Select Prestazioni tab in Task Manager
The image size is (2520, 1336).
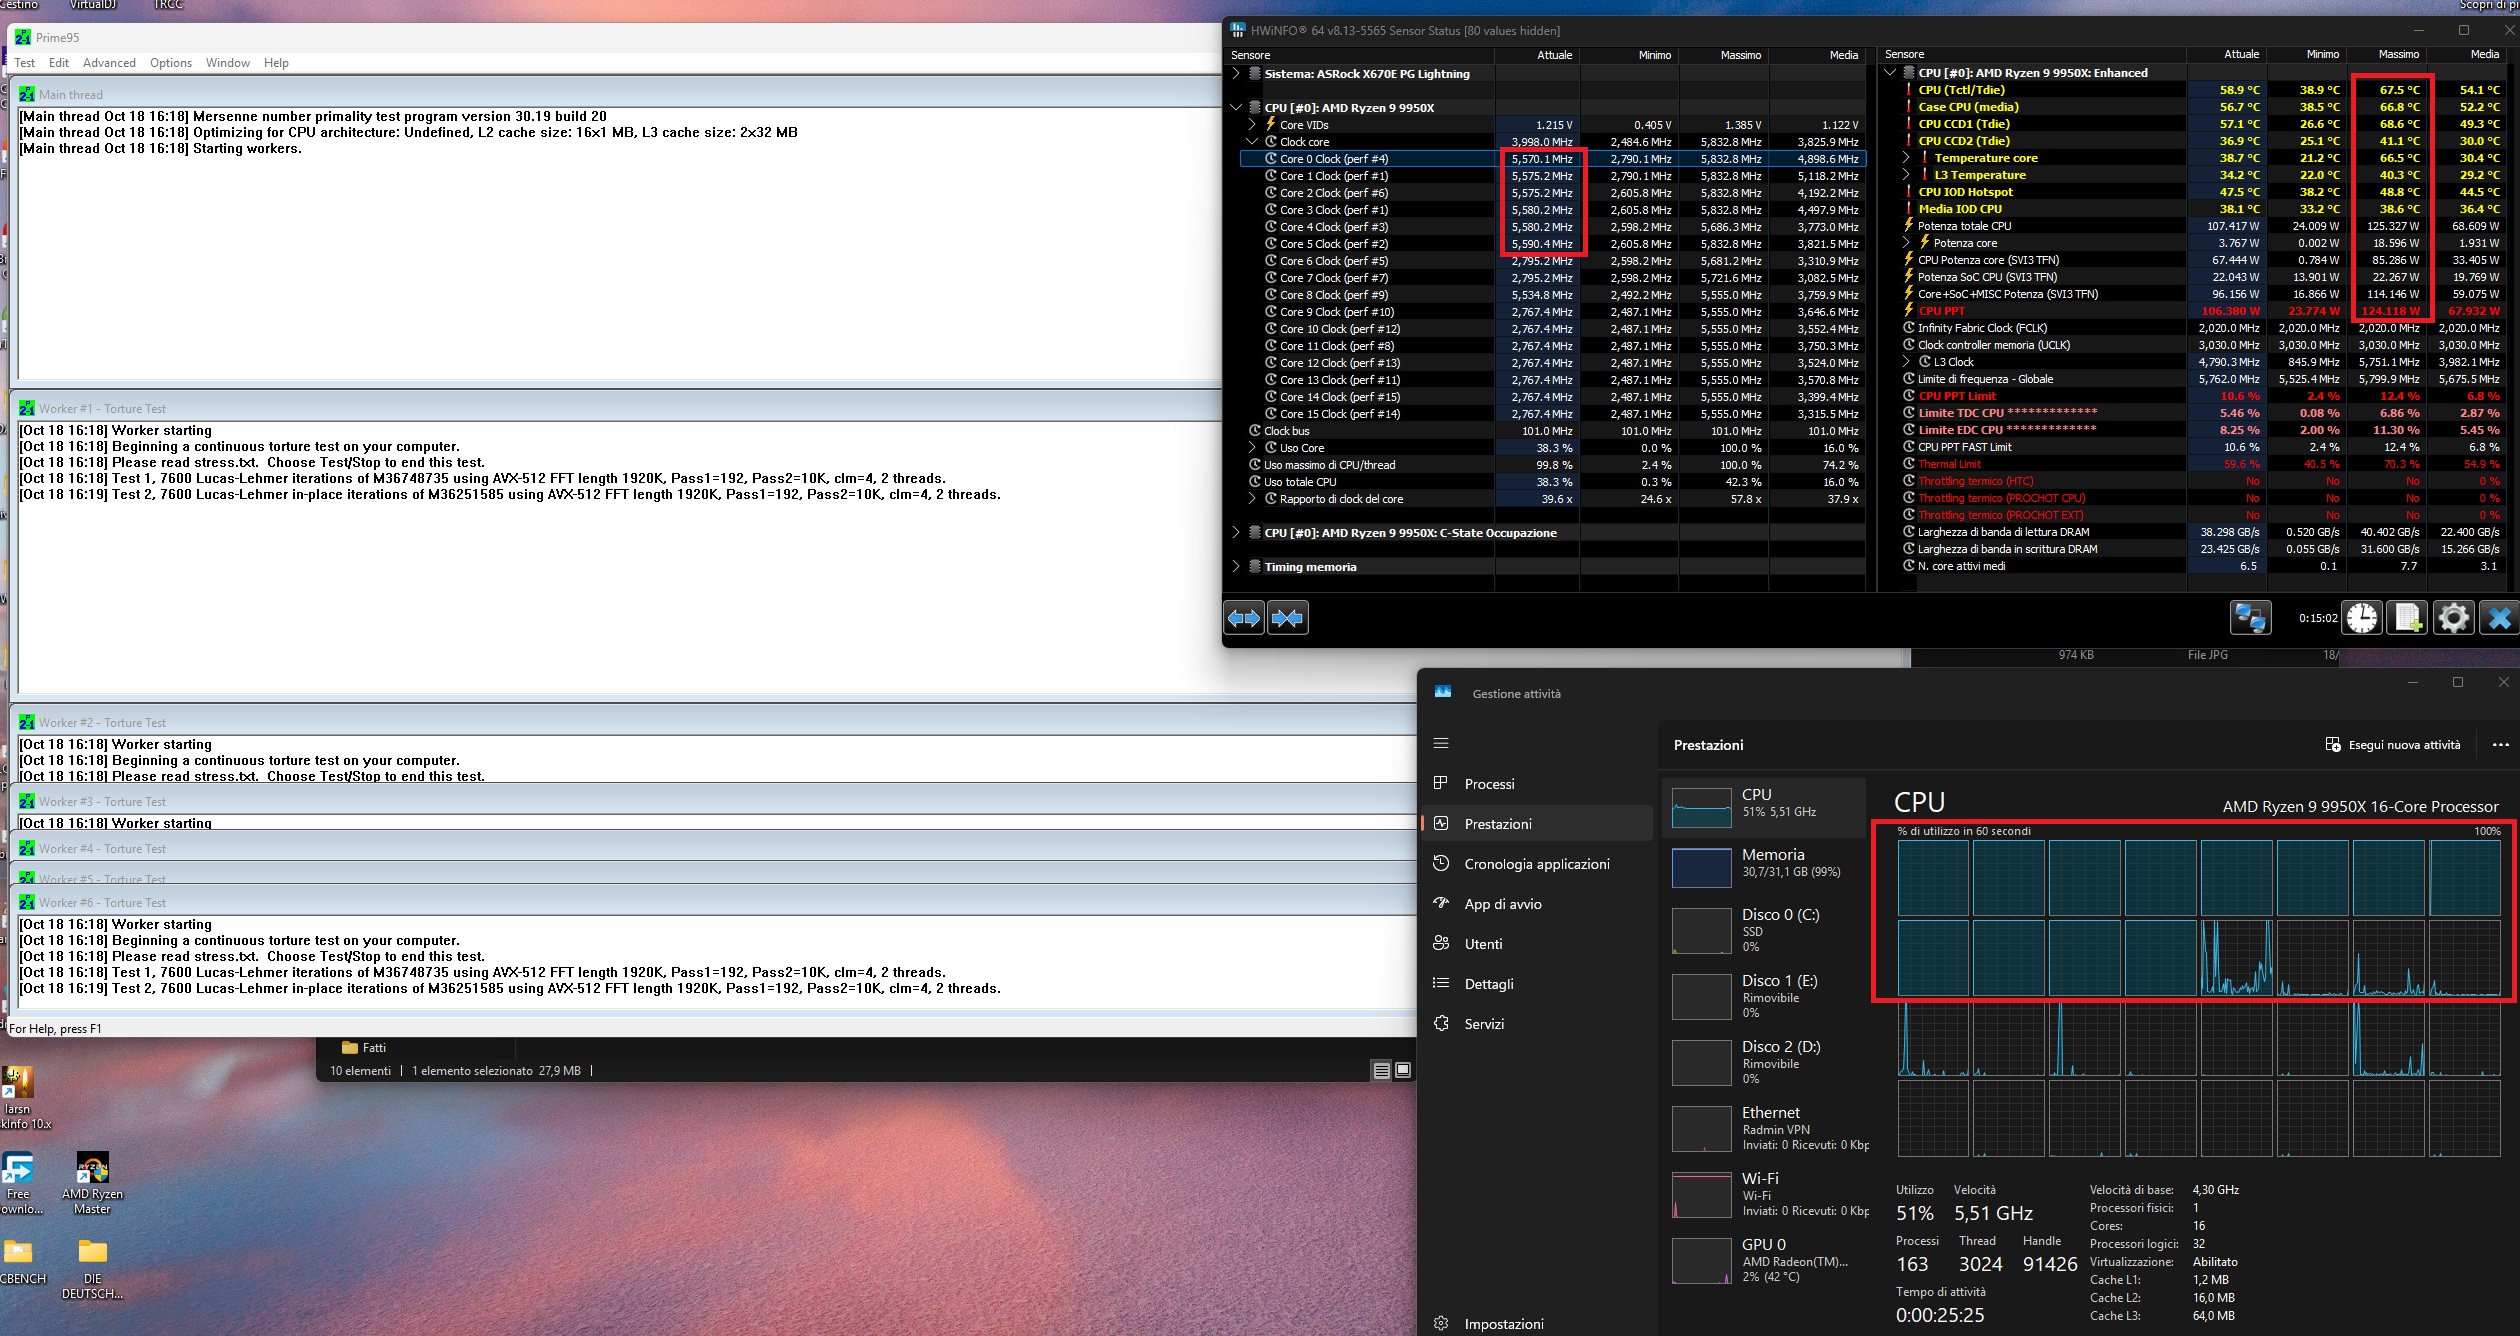(x=1536, y=824)
